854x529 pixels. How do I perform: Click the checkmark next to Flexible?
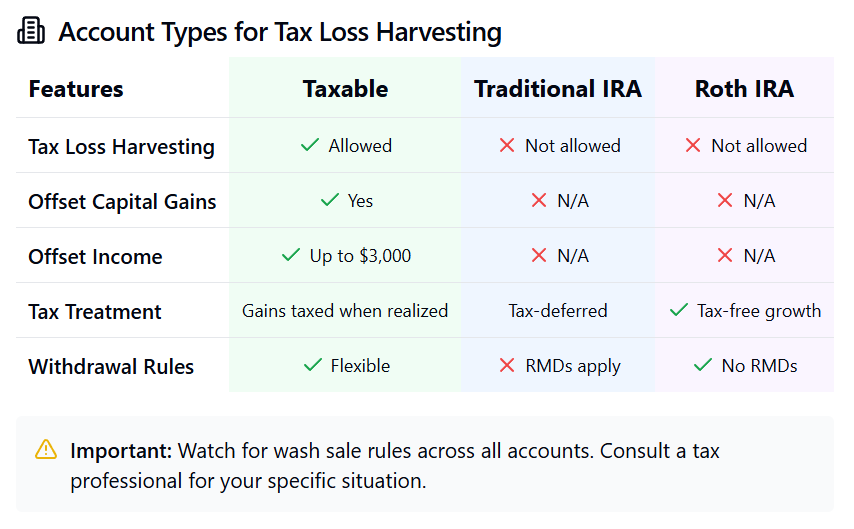tap(312, 366)
